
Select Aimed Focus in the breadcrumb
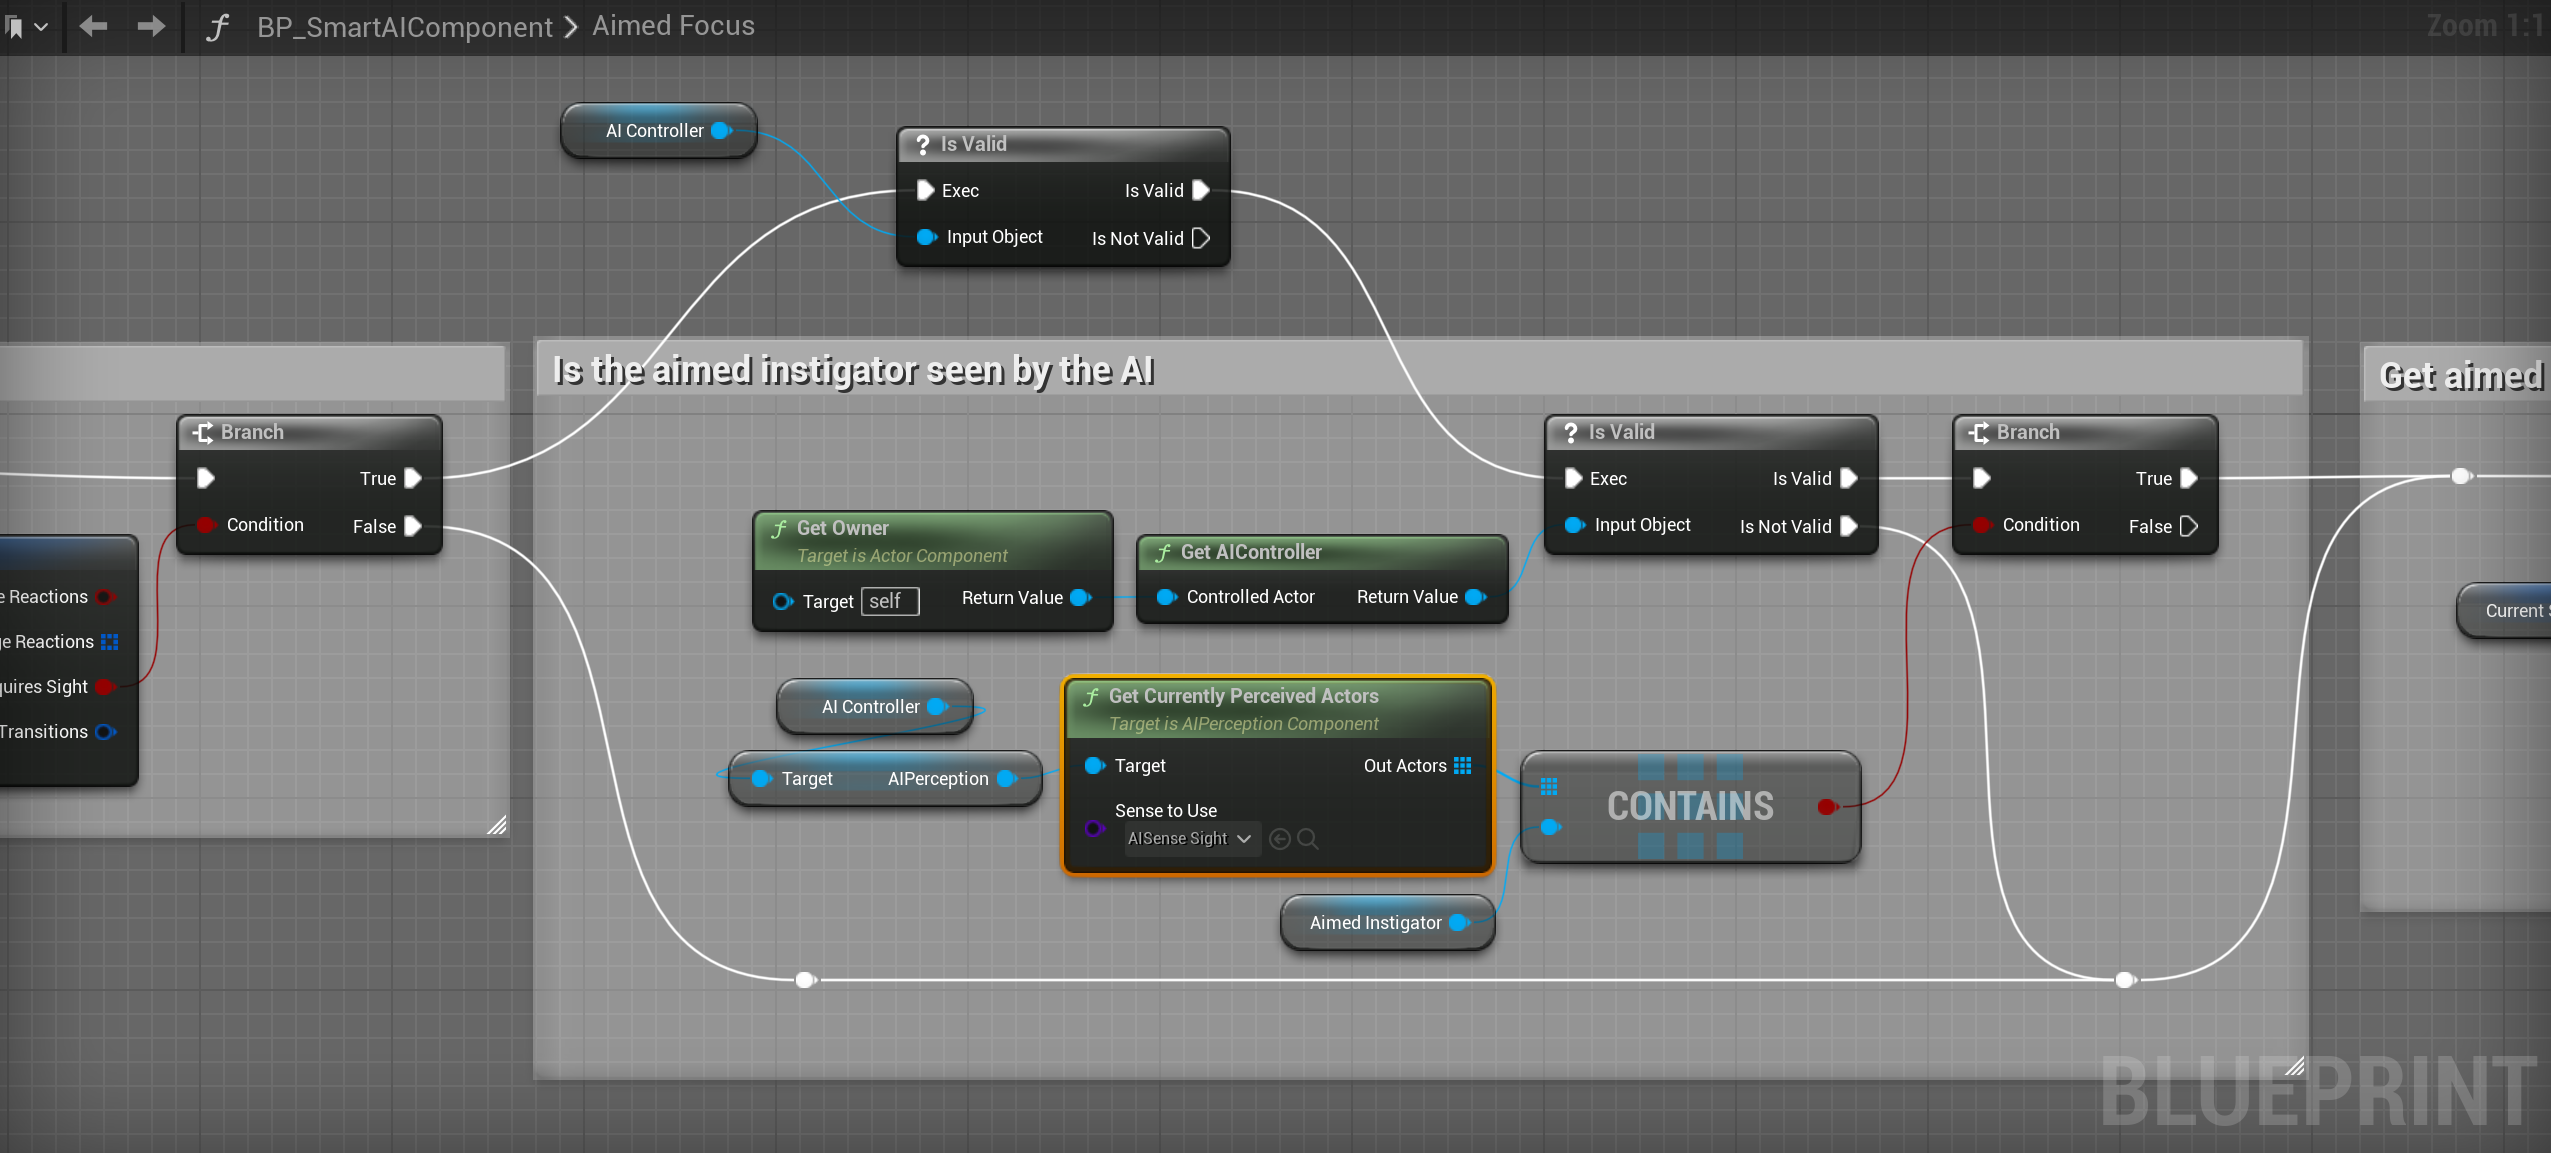[671, 26]
